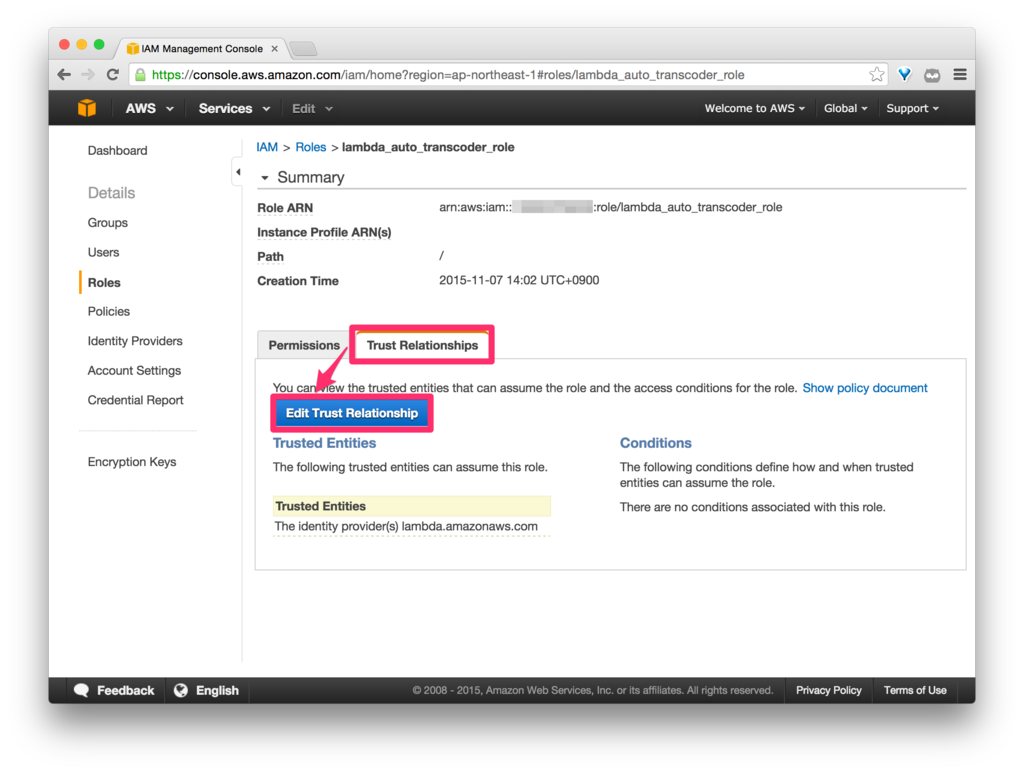The height and width of the screenshot is (773, 1024).
Task: Open the blue Y browser extension
Action: 904,74
